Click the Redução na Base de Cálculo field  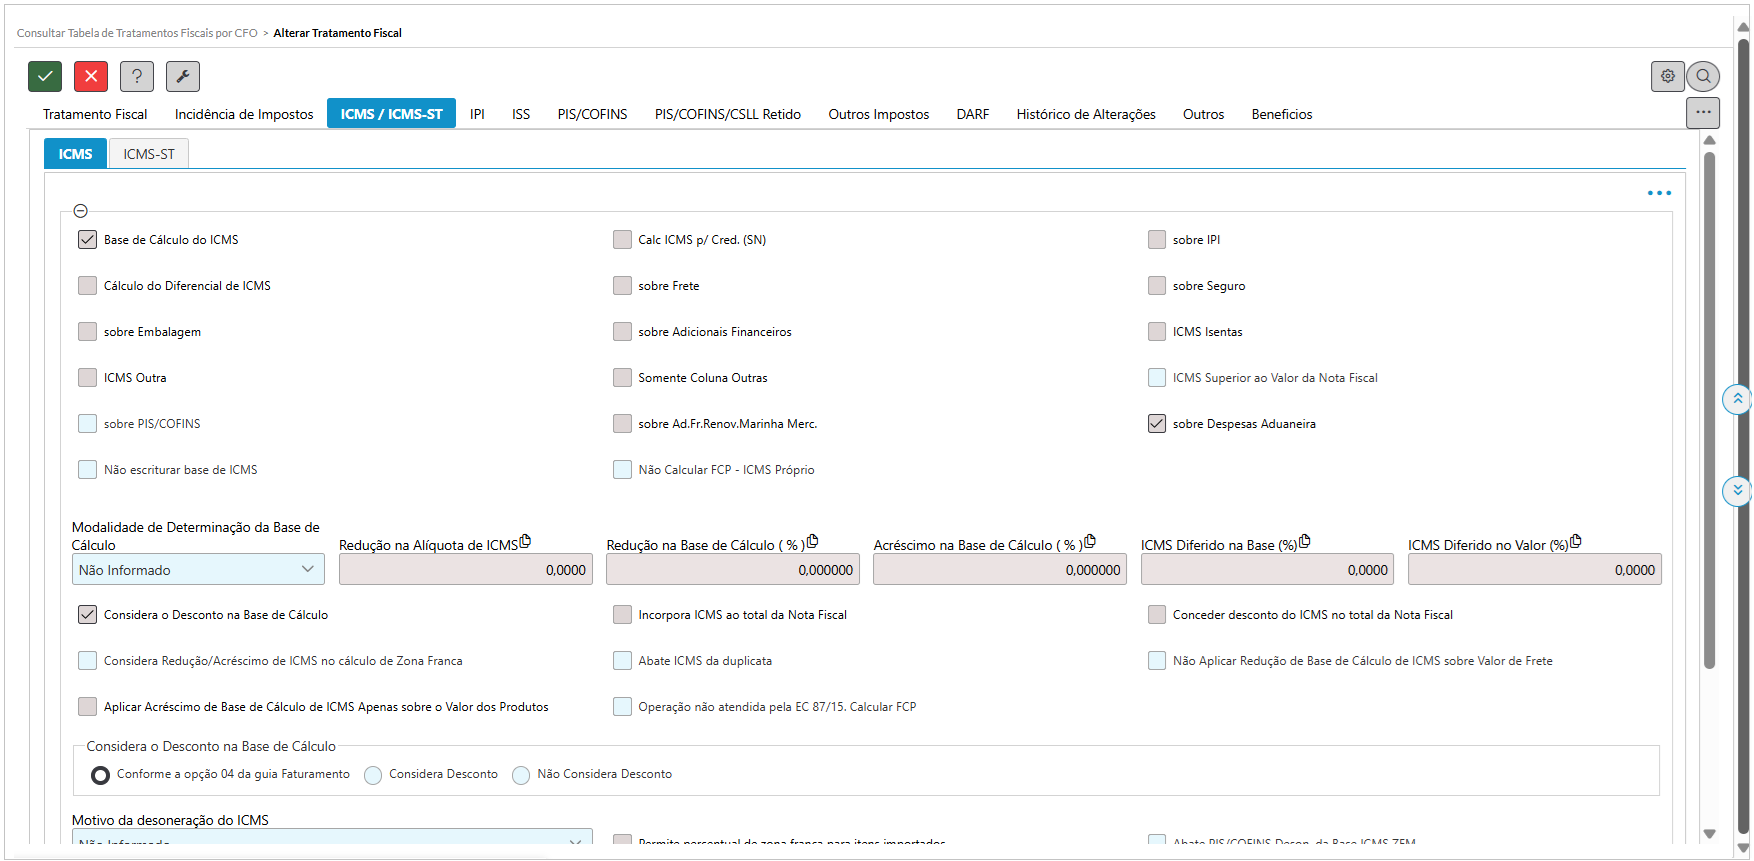point(732,570)
